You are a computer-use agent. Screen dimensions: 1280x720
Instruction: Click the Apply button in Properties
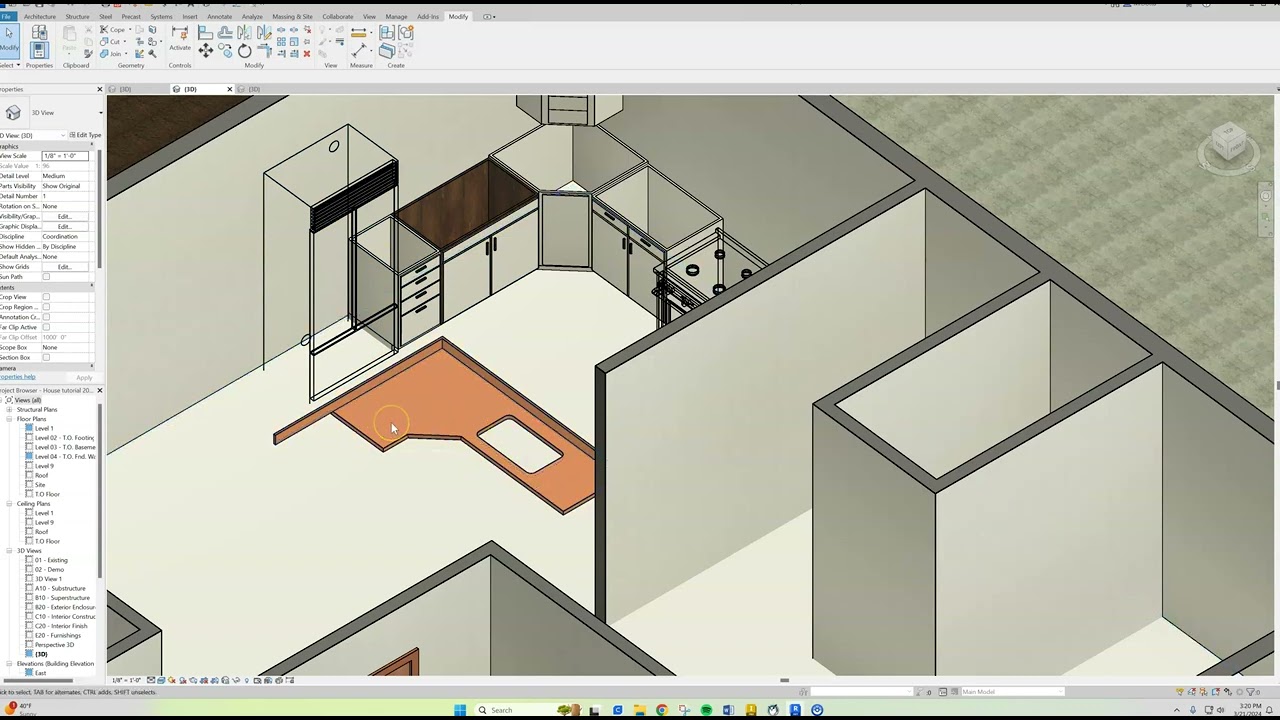pyautogui.click(x=84, y=377)
